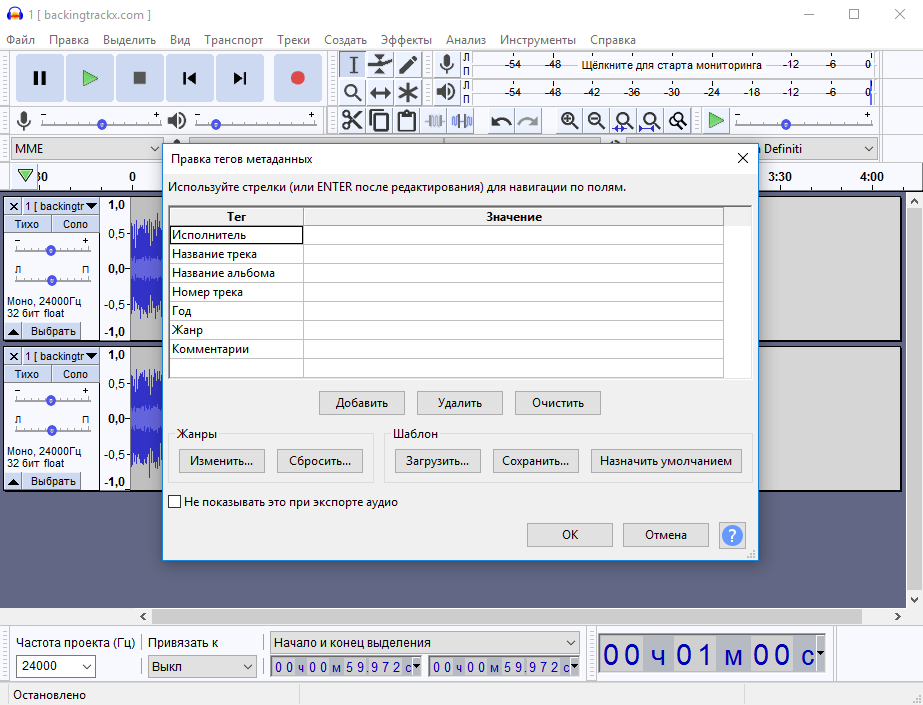Open the 'Привязать к' Выкл dropdown

[202, 667]
